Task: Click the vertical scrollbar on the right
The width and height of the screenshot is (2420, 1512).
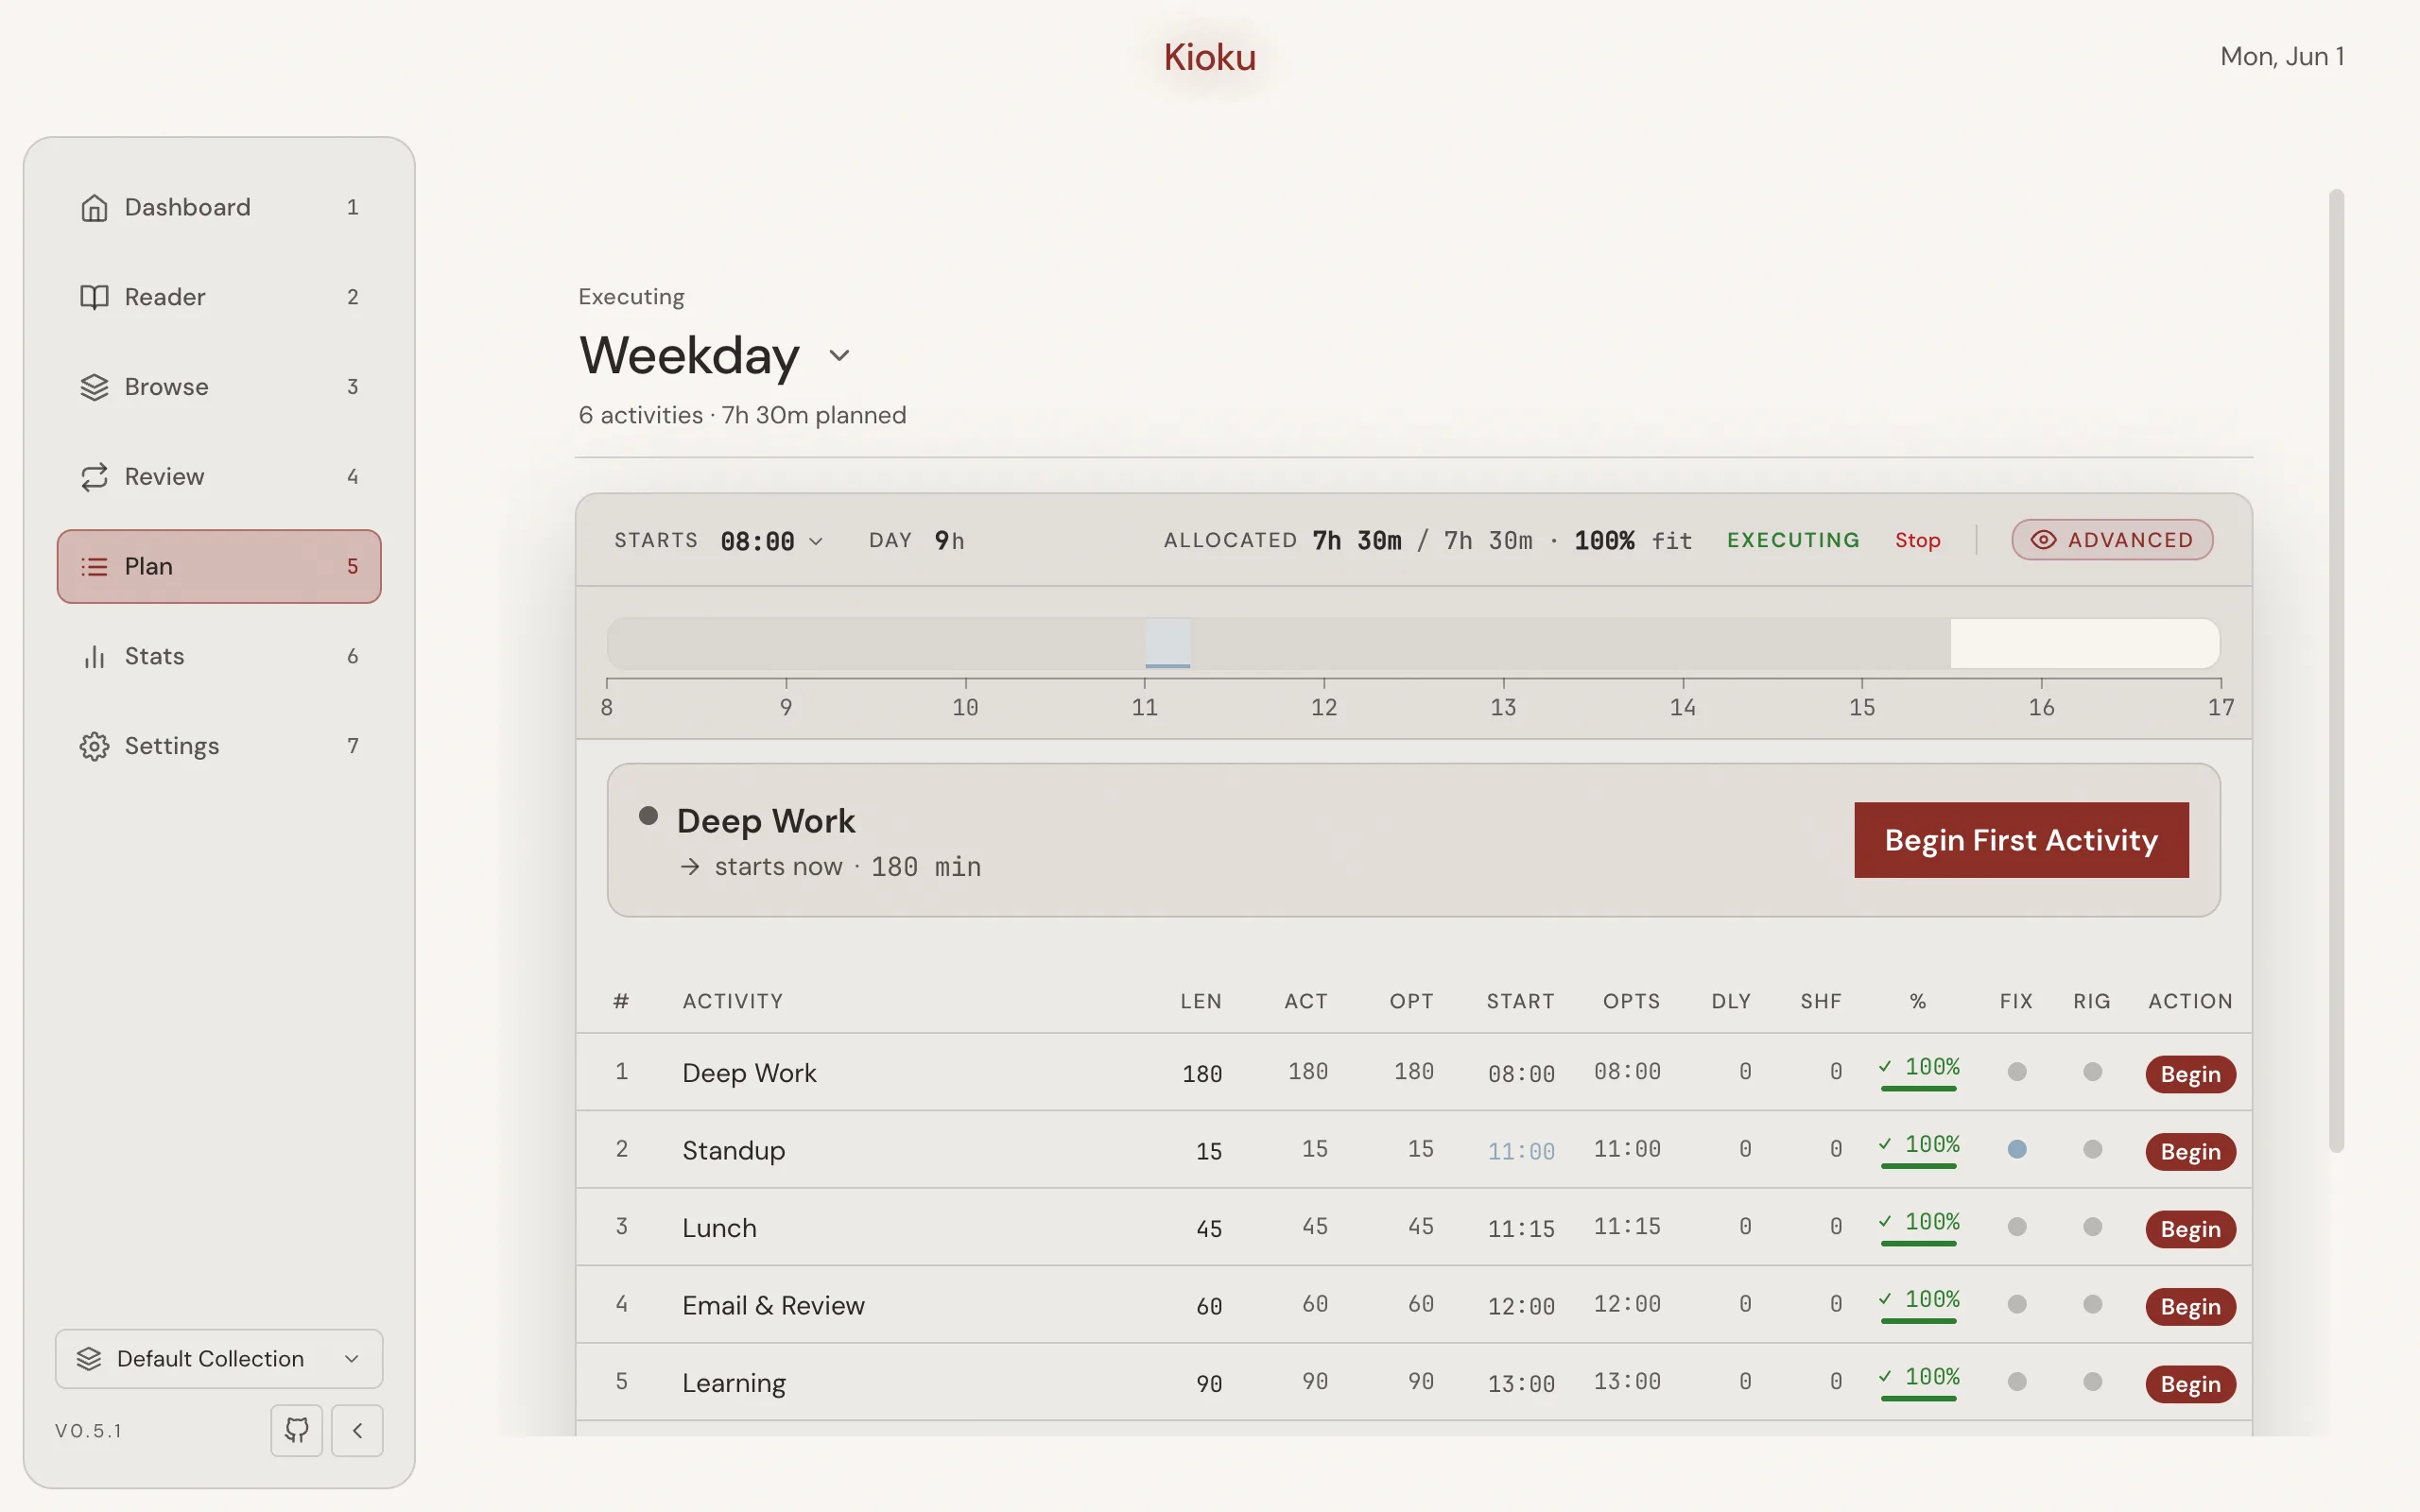Action: [x=2336, y=670]
